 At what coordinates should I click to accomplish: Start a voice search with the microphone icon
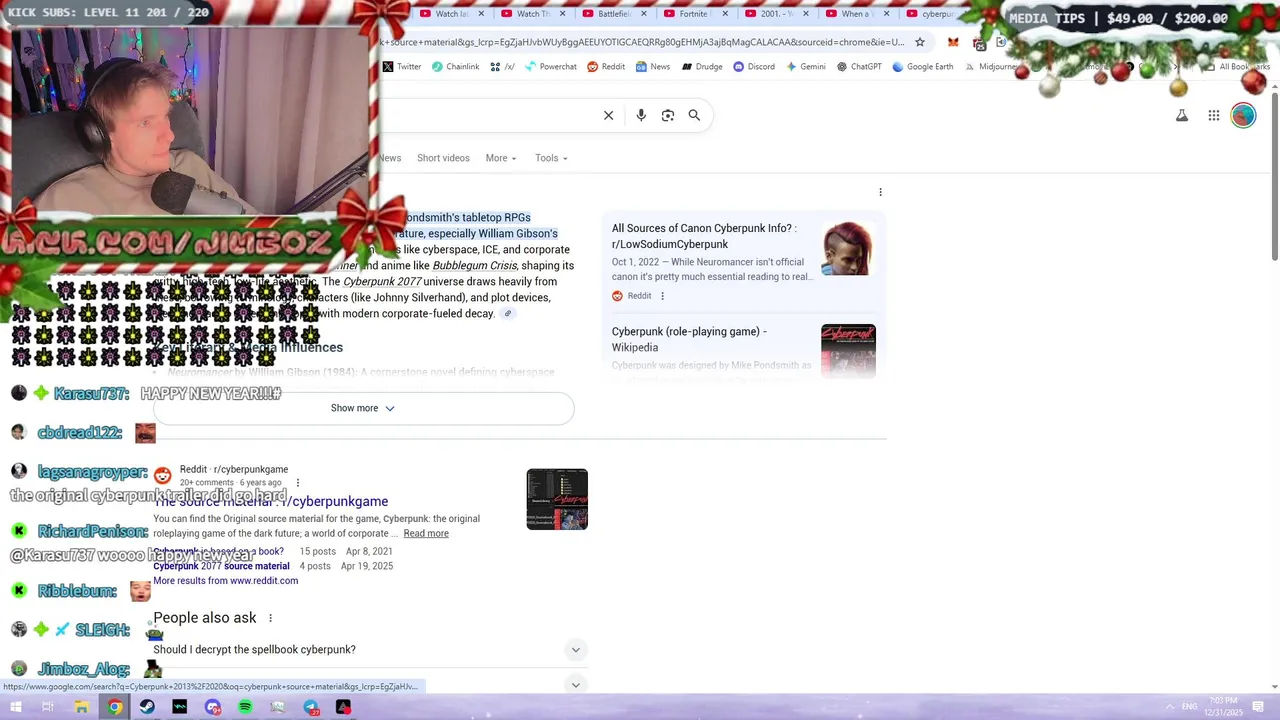[641, 115]
